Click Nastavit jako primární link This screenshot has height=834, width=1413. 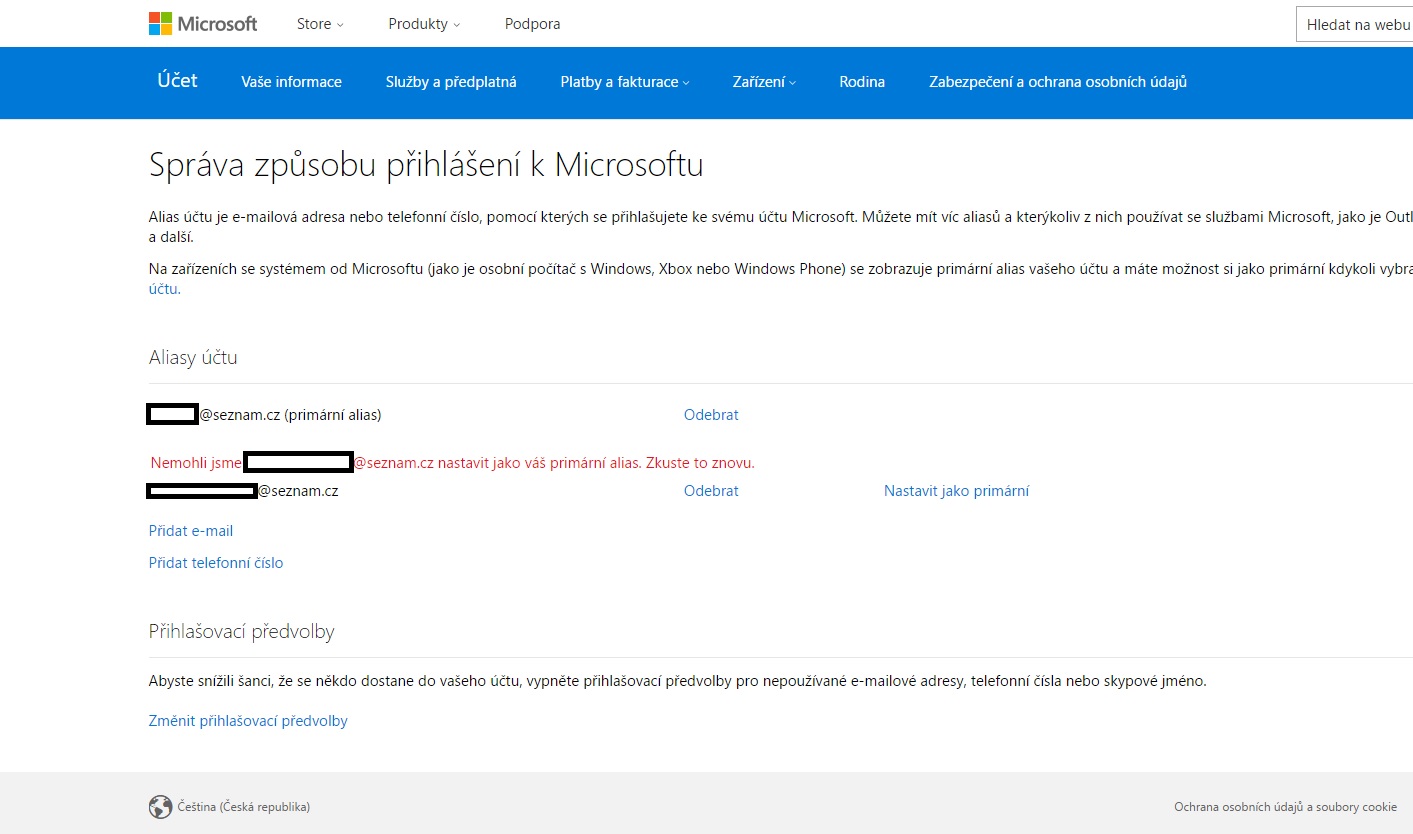coord(956,491)
